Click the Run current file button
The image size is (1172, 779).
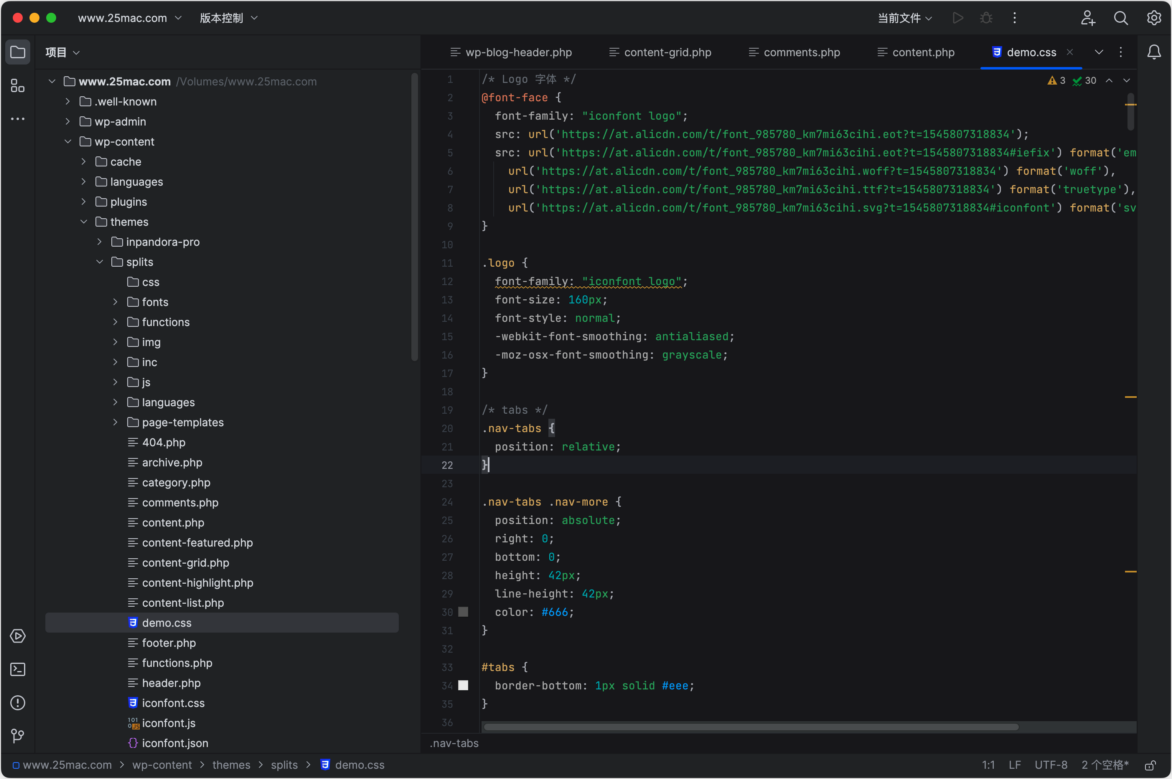pyautogui.click(x=957, y=18)
